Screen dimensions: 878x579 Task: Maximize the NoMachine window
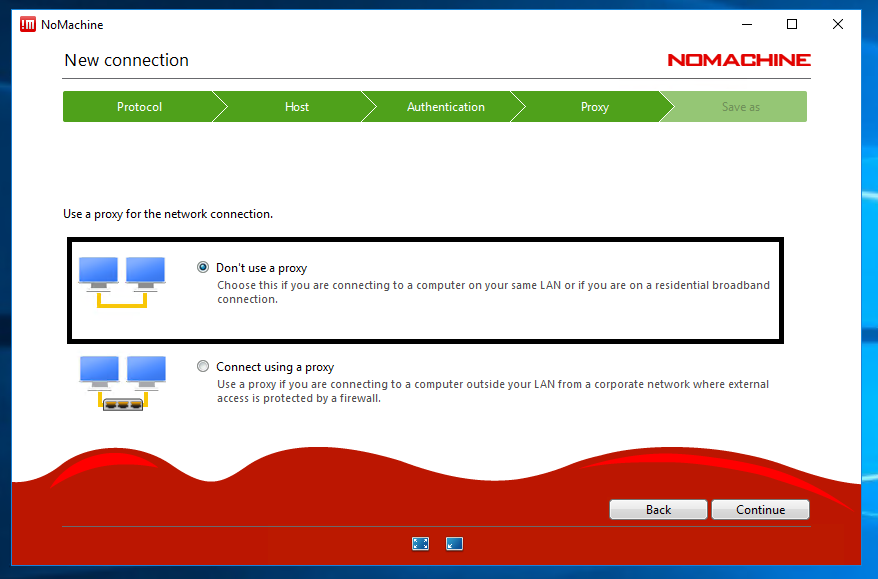click(x=792, y=24)
